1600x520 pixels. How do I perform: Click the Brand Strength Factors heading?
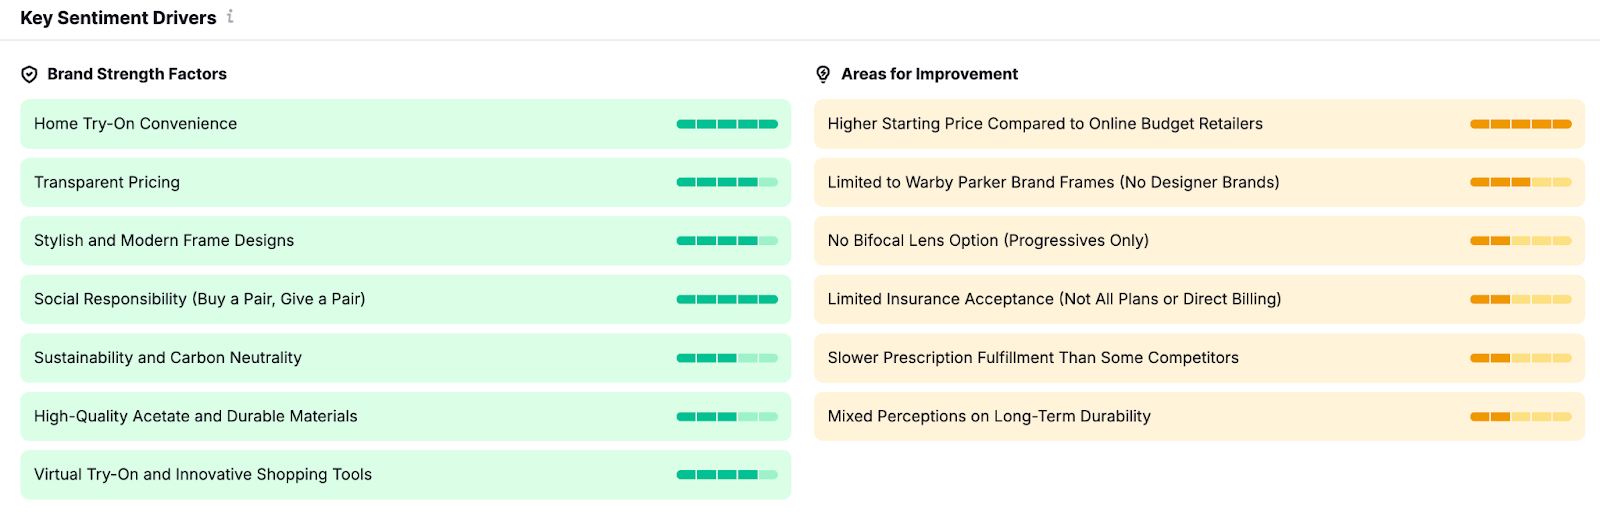pos(137,74)
